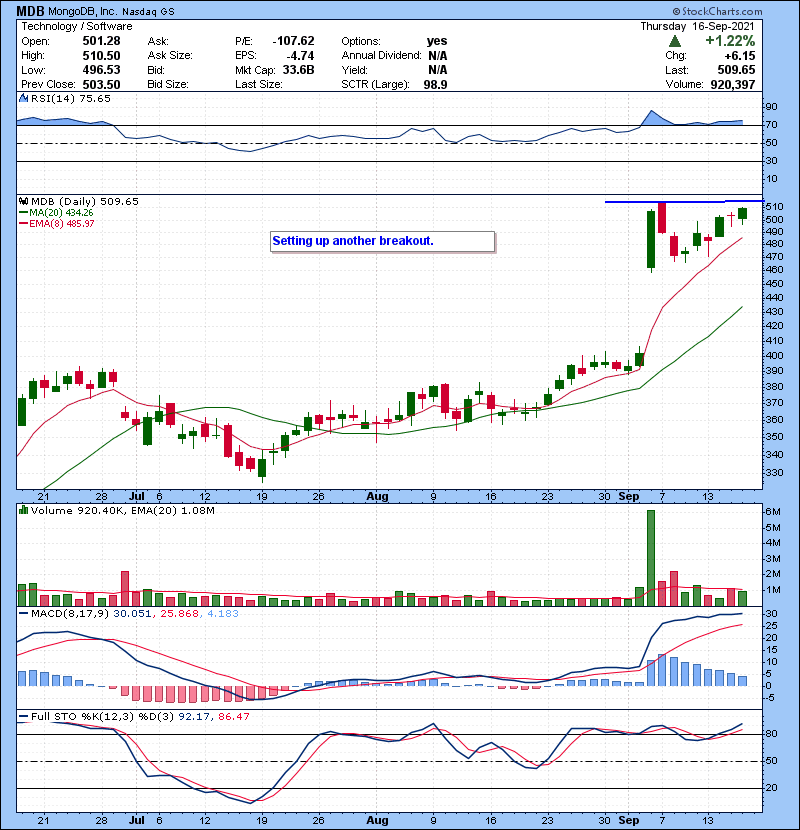The height and width of the screenshot is (830, 800).
Task: Click the Annual Dividend N/A value
Action: [437, 56]
